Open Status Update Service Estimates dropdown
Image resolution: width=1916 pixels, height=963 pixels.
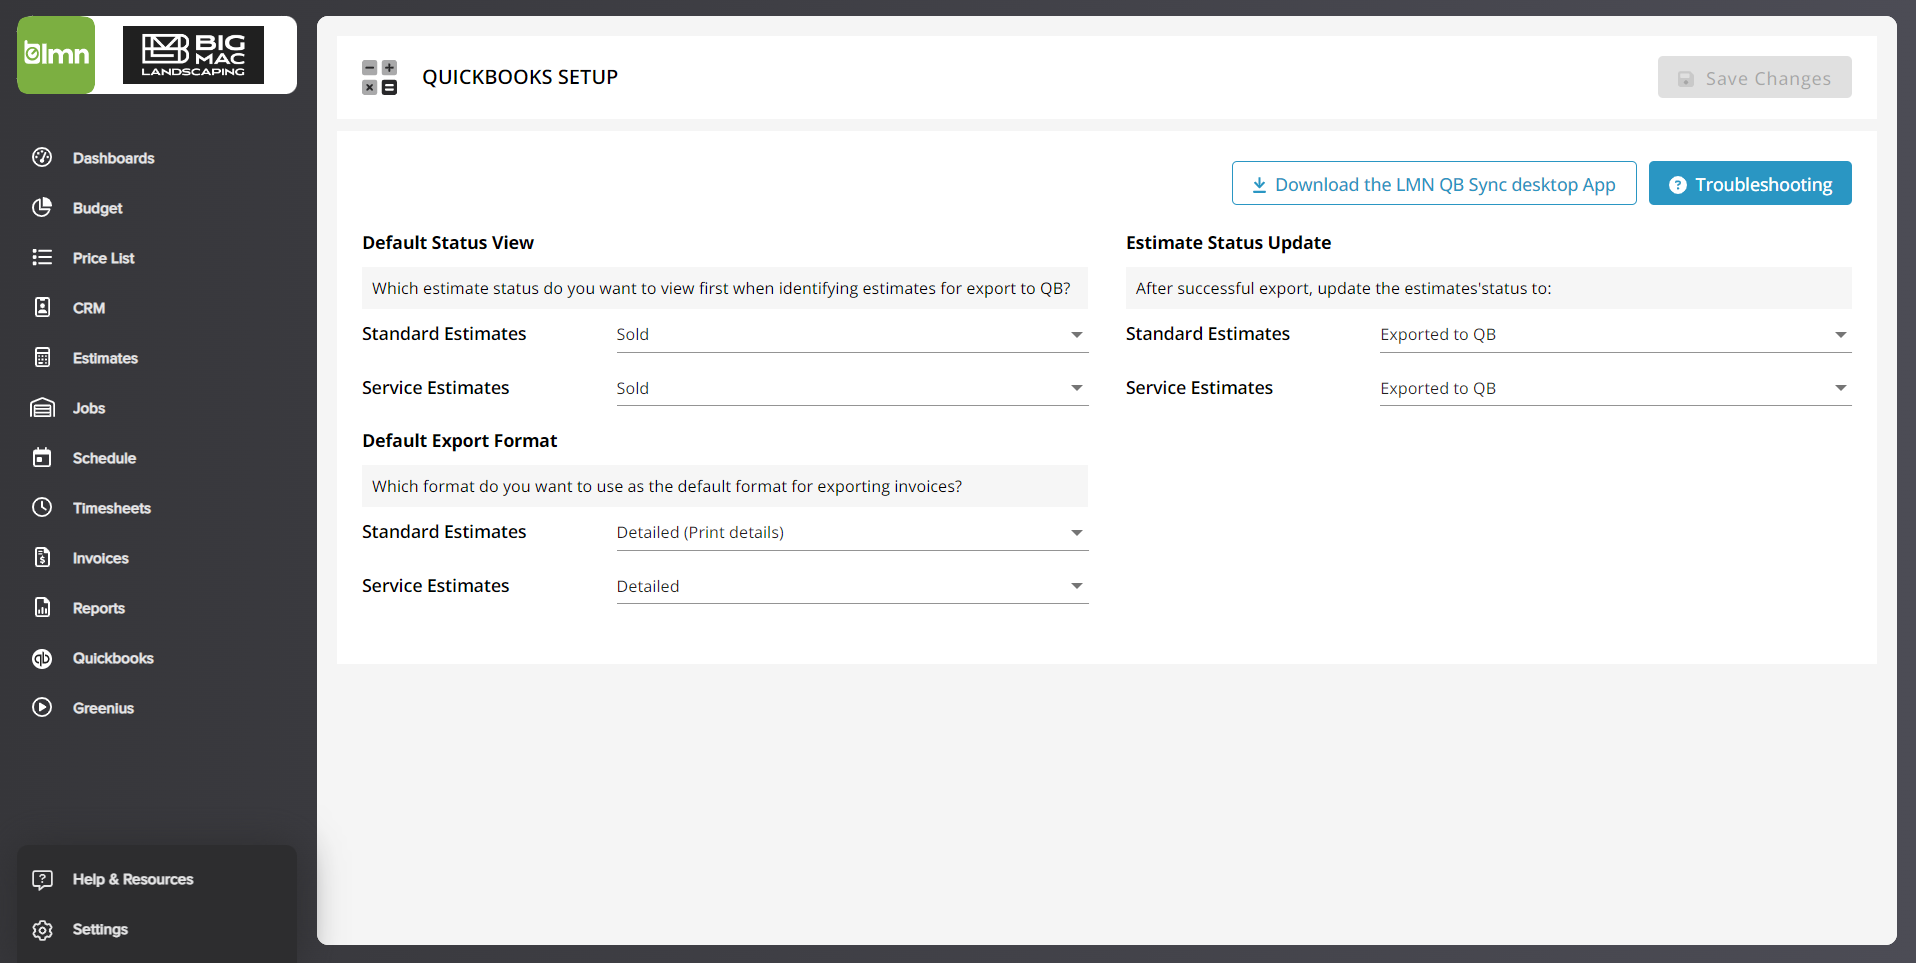1616,388
